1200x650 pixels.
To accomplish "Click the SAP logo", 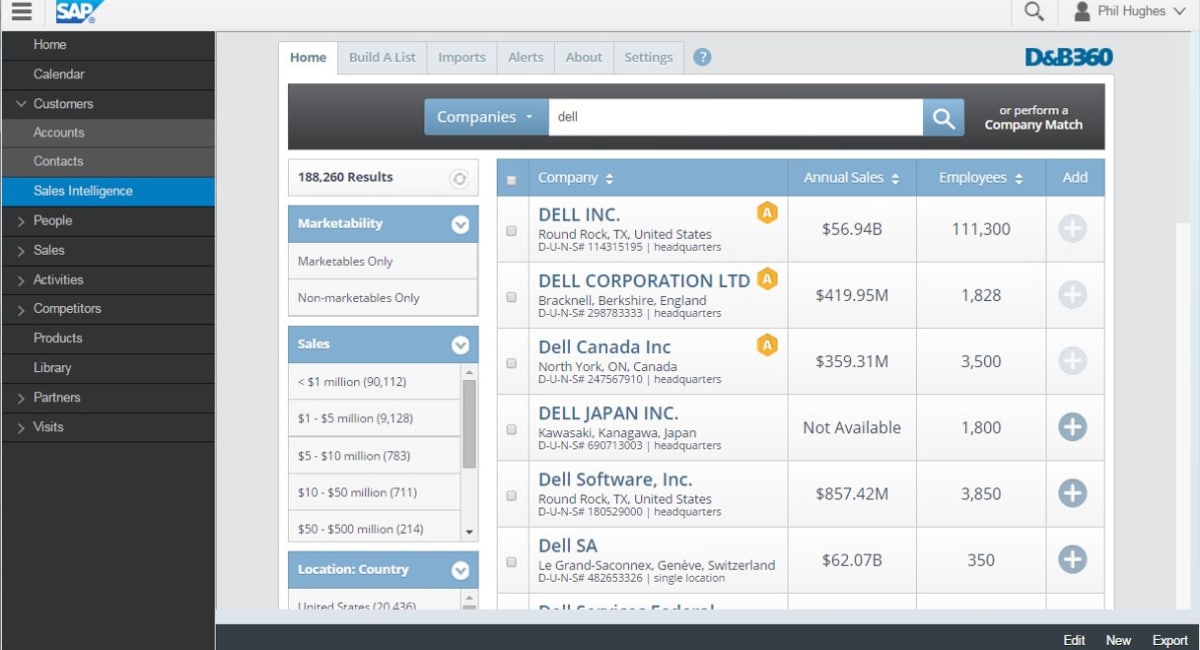I will [79, 12].
